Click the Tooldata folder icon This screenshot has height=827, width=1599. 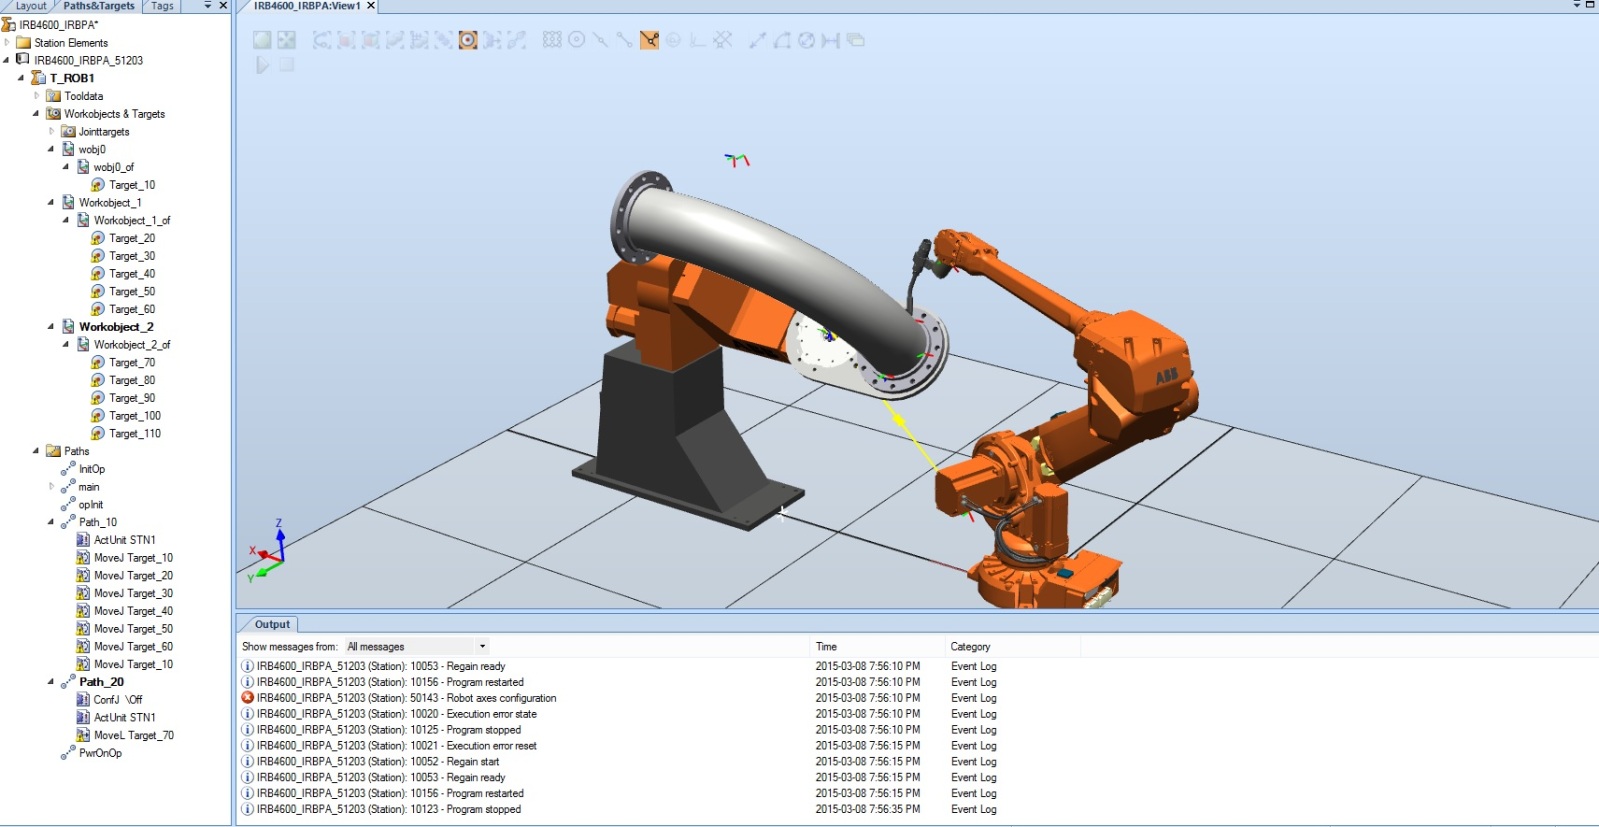click(x=53, y=96)
